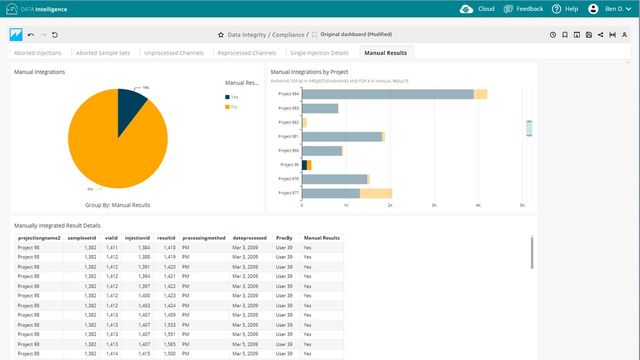Viewport: 640px width, 360px height.
Task: Favorite the dashboard with the star icon
Action: pyautogui.click(x=221, y=35)
